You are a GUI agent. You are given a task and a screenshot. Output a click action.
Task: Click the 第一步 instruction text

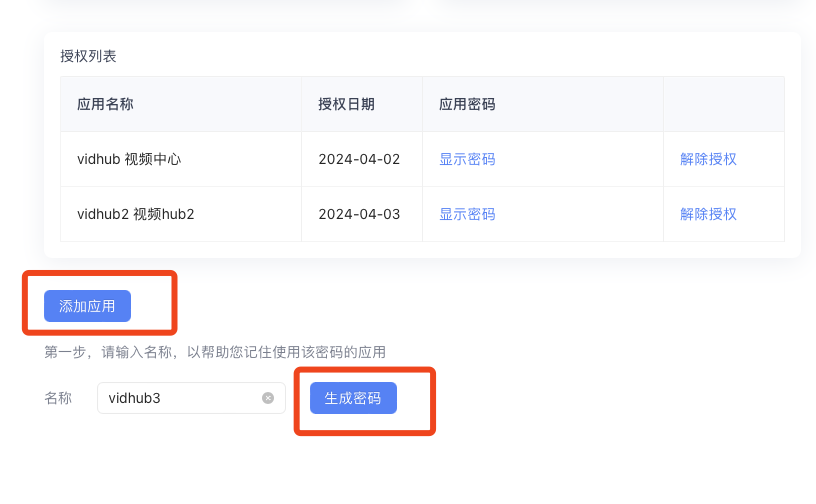coord(215,352)
